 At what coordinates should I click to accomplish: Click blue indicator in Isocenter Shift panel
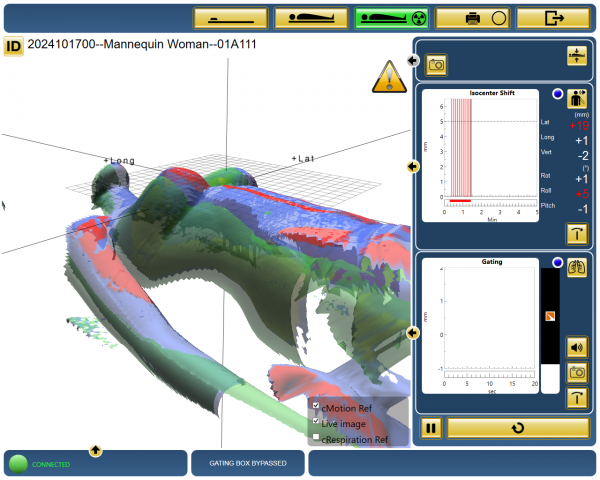[558, 94]
